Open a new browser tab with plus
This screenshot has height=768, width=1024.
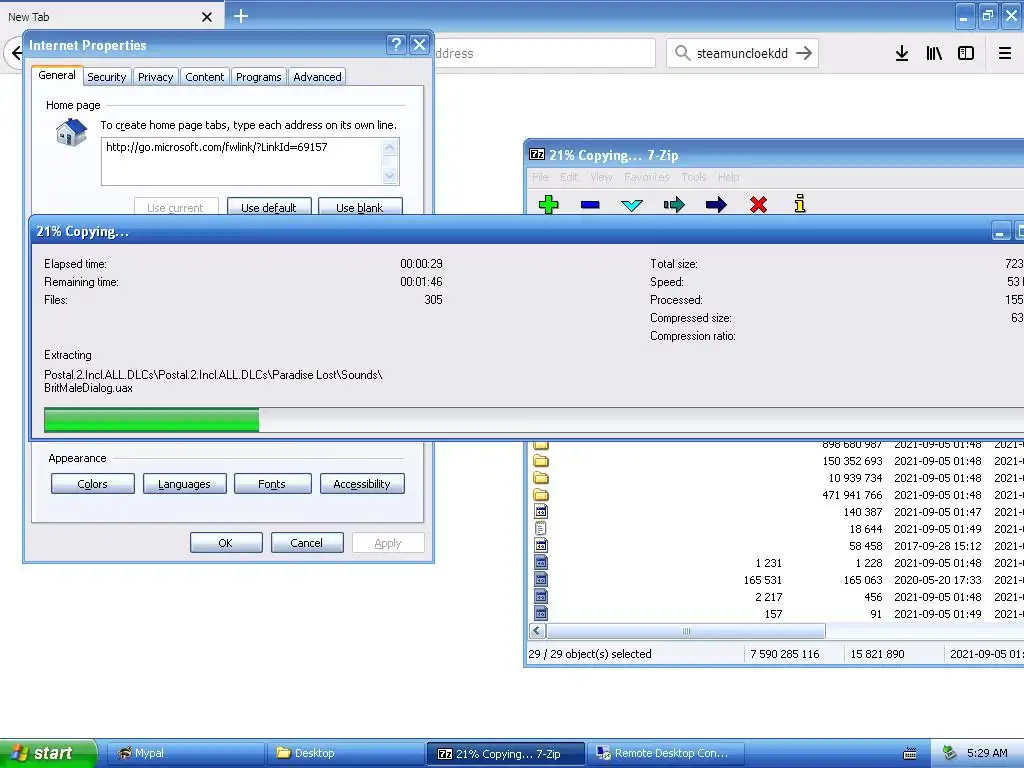[241, 16]
